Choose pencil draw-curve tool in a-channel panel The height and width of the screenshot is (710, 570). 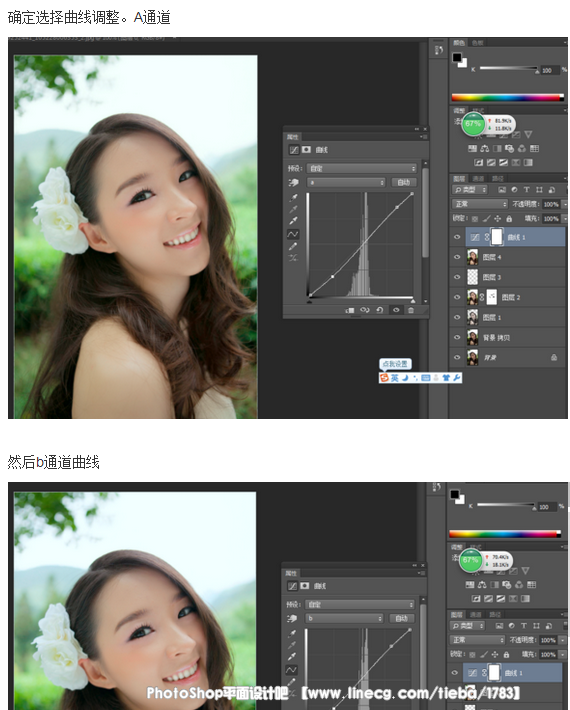tap(293, 246)
